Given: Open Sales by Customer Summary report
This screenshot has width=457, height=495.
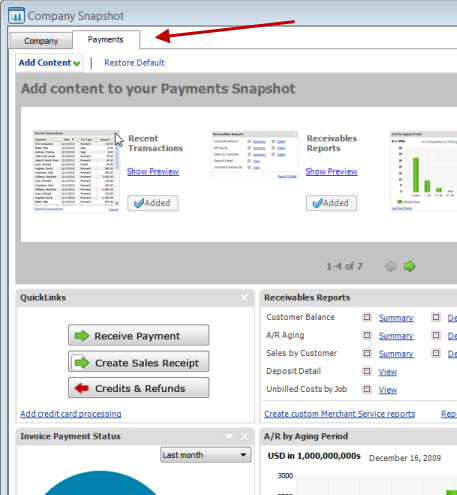Looking at the screenshot, I should coord(396,354).
